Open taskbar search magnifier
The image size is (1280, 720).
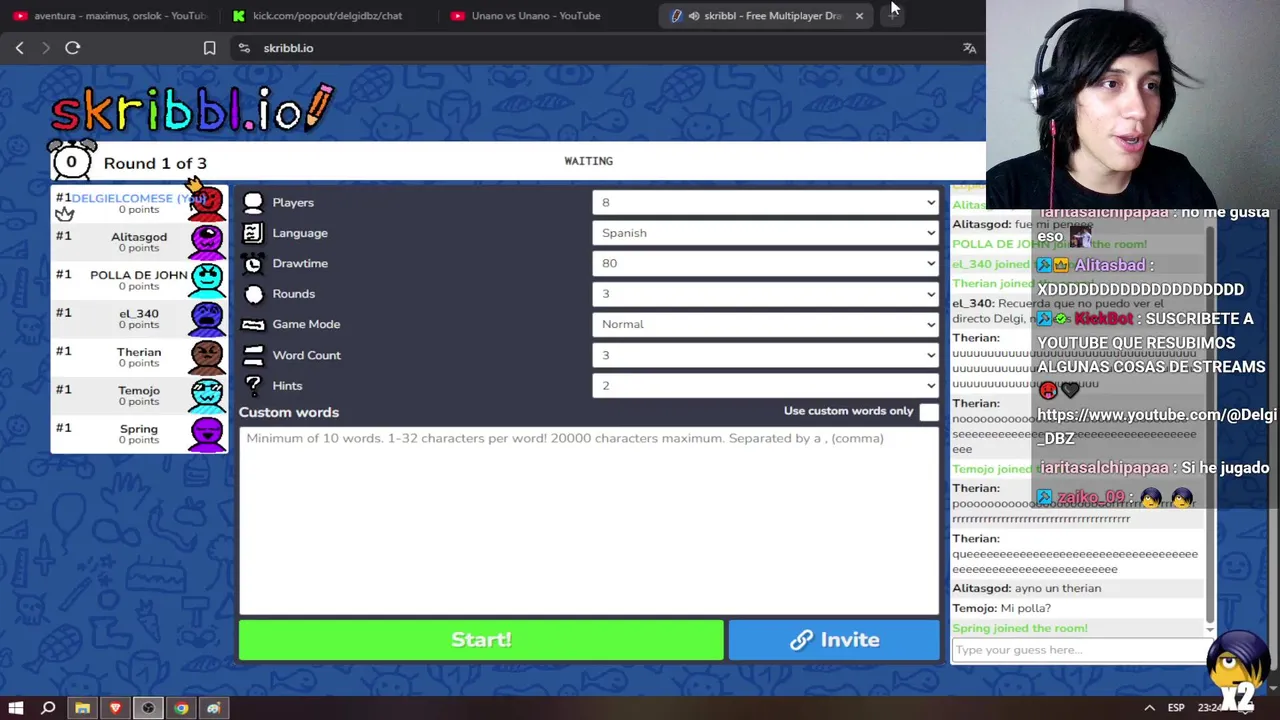pyautogui.click(x=48, y=708)
